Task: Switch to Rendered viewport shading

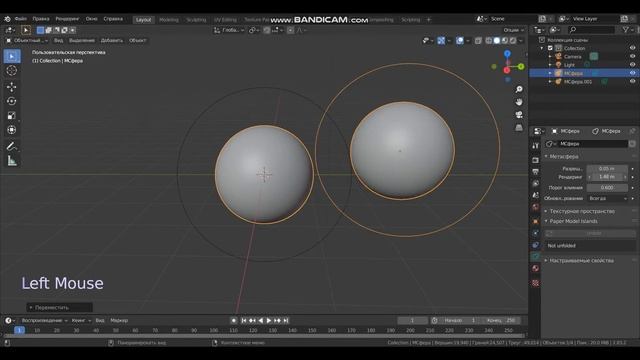Action: pyautogui.click(x=513, y=41)
